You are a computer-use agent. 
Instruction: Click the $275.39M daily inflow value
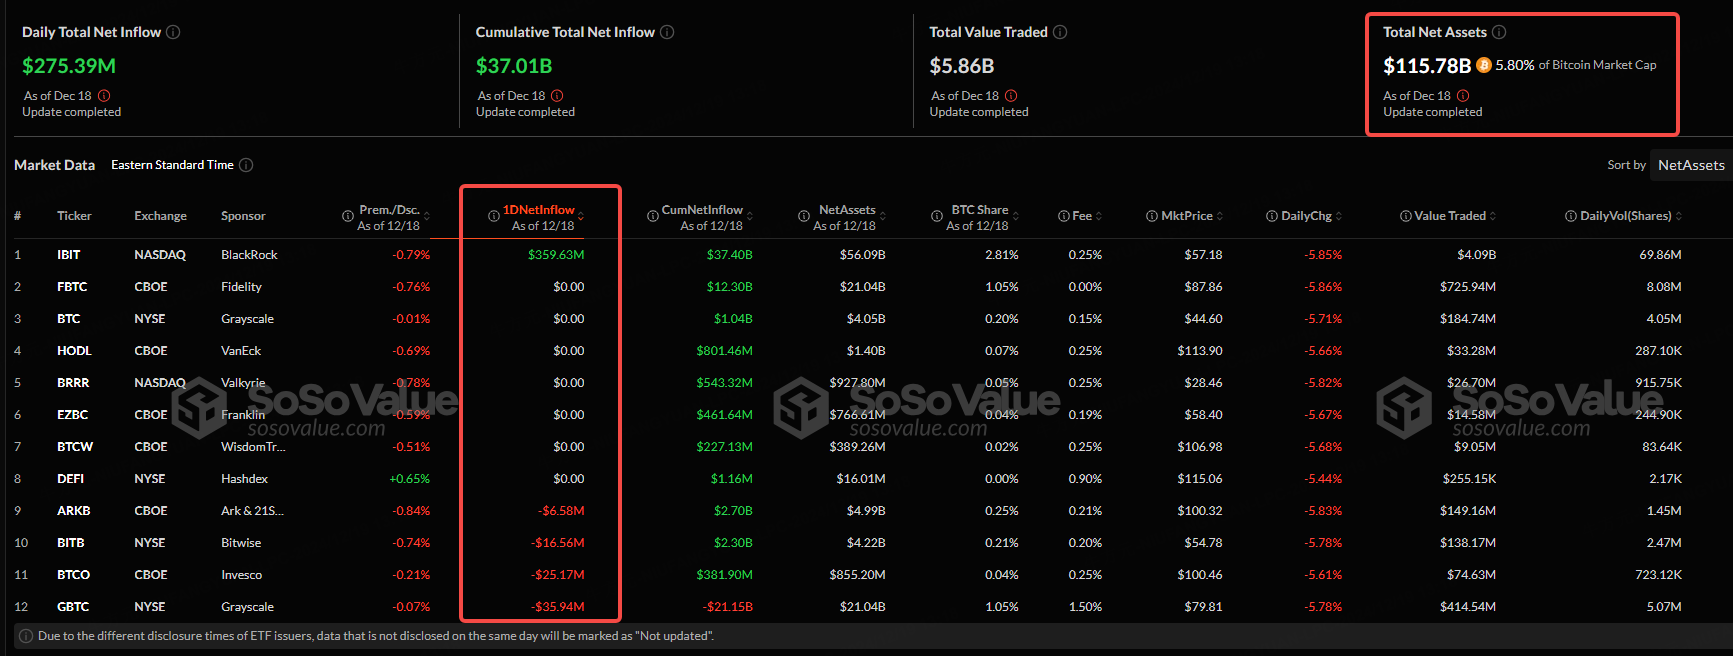pyautogui.click(x=69, y=66)
